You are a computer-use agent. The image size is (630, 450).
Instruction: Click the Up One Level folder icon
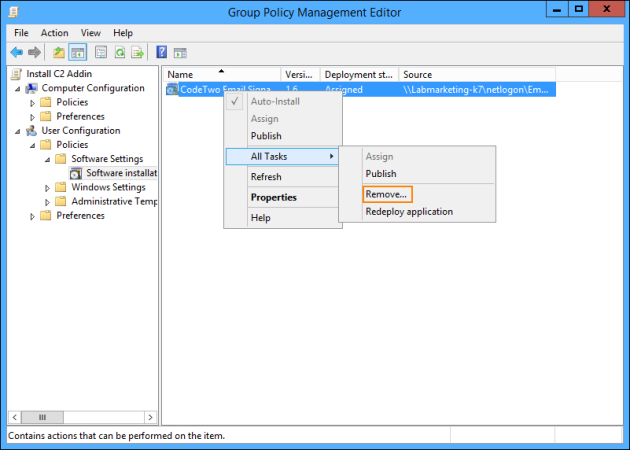pos(59,52)
